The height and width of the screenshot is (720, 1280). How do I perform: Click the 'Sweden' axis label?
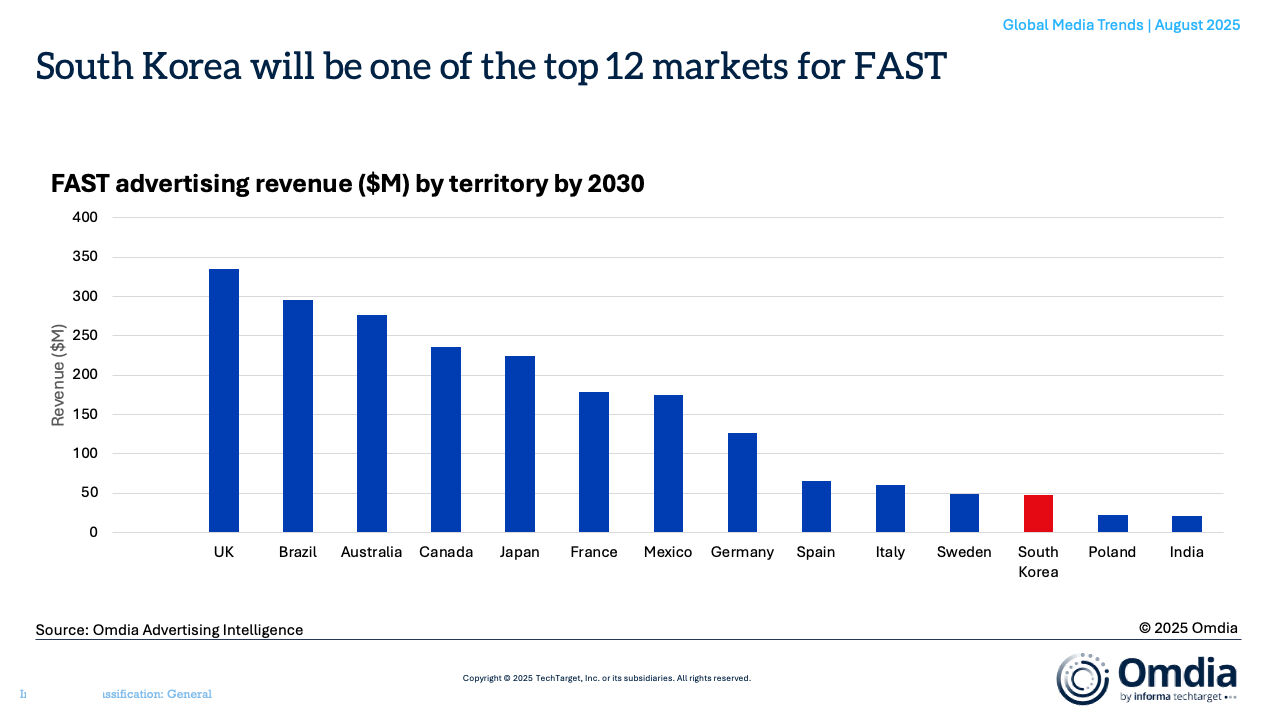964,552
